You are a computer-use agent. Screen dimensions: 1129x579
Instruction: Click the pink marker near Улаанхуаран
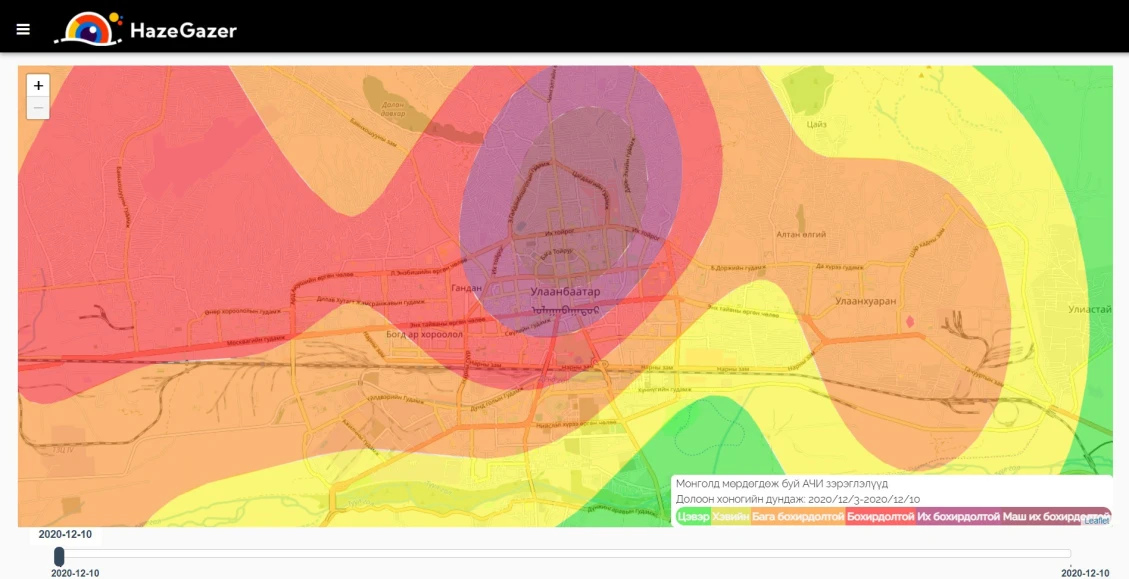click(910, 320)
